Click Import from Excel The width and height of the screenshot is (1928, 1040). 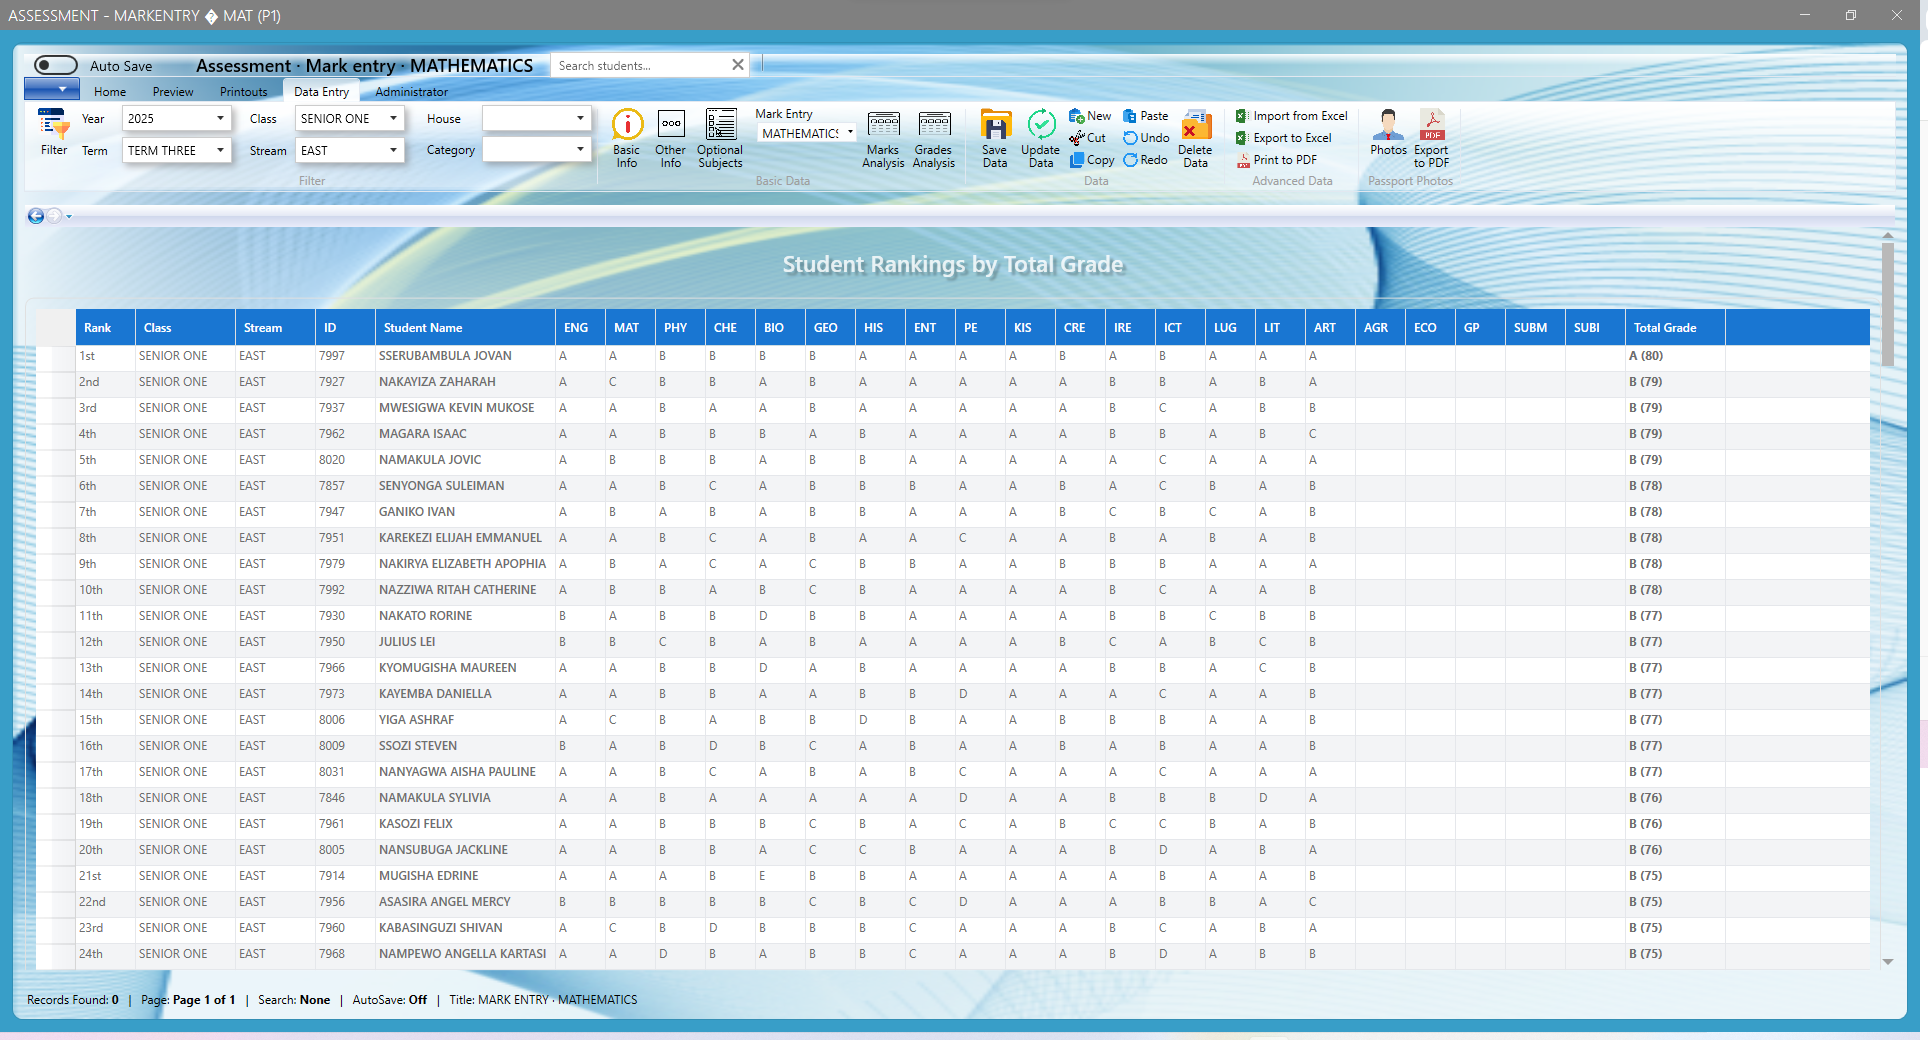tap(1299, 116)
